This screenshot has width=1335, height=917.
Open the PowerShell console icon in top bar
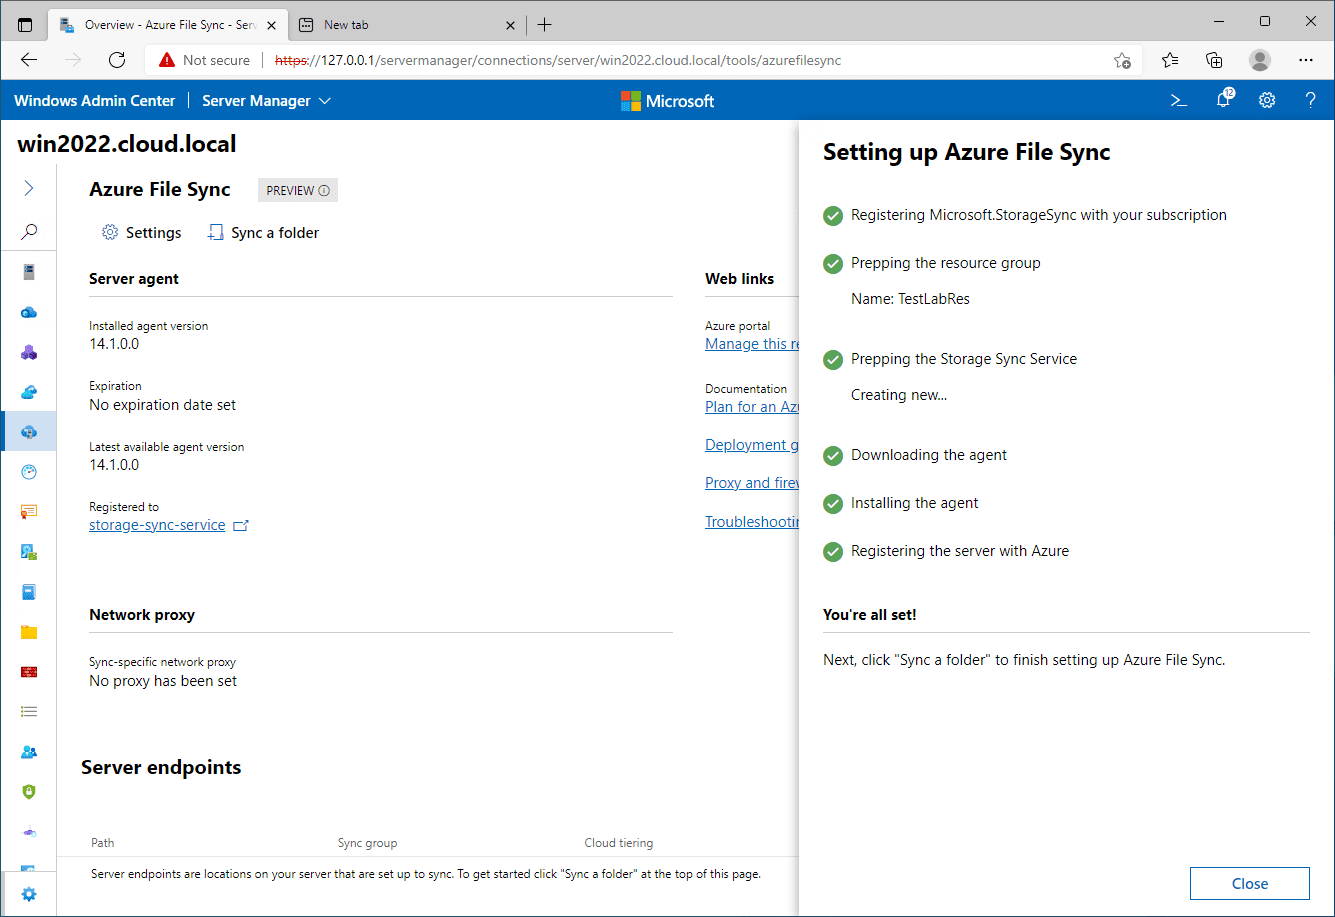click(1178, 100)
